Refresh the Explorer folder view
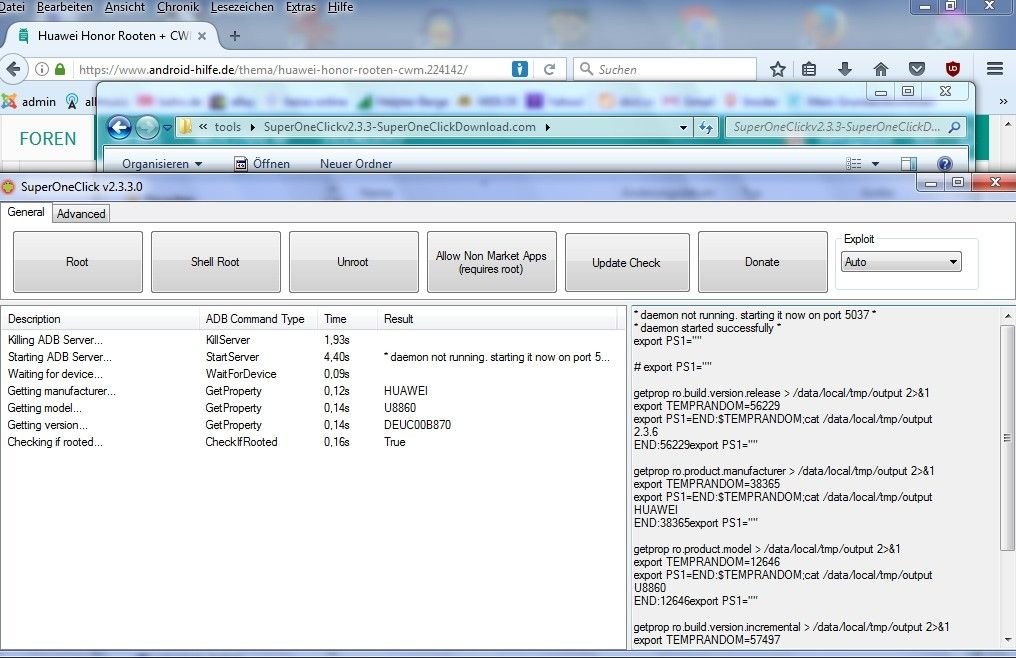 pyautogui.click(x=706, y=128)
